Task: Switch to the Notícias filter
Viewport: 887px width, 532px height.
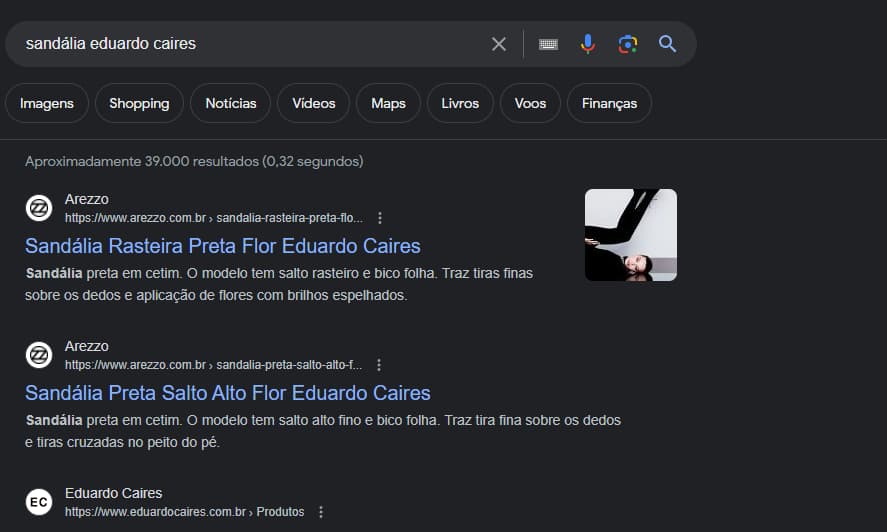Action: point(231,103)
